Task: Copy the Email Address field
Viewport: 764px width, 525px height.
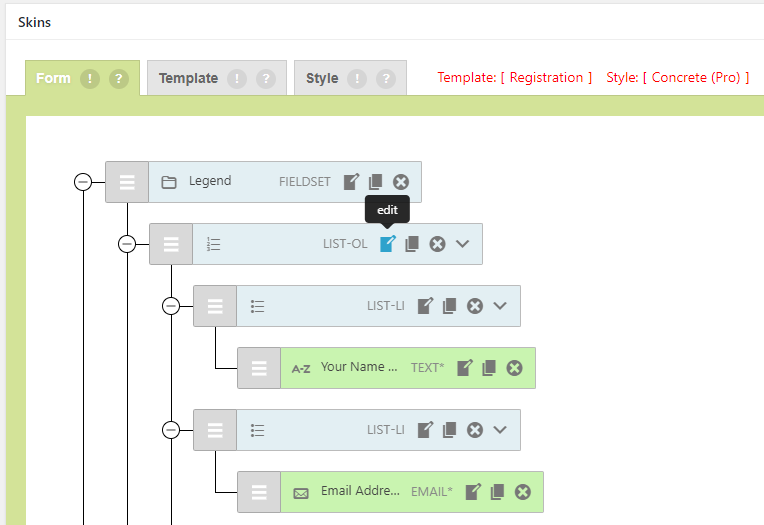Action: tap(497, 492)
